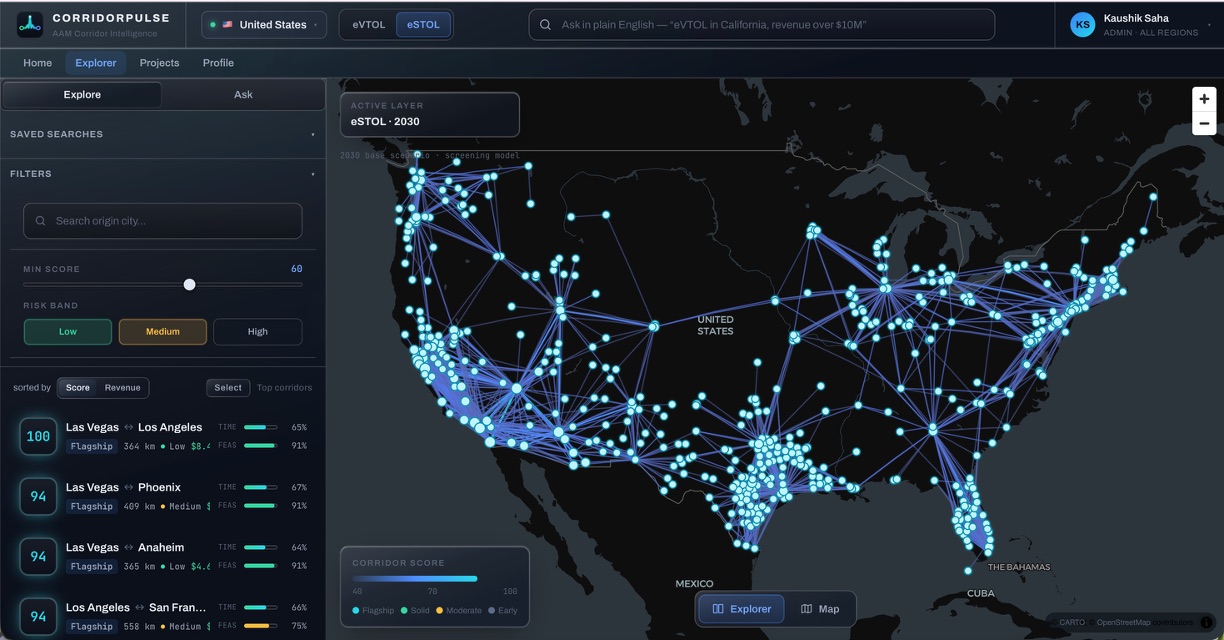Open Kaushik Saha account name

1136,18
